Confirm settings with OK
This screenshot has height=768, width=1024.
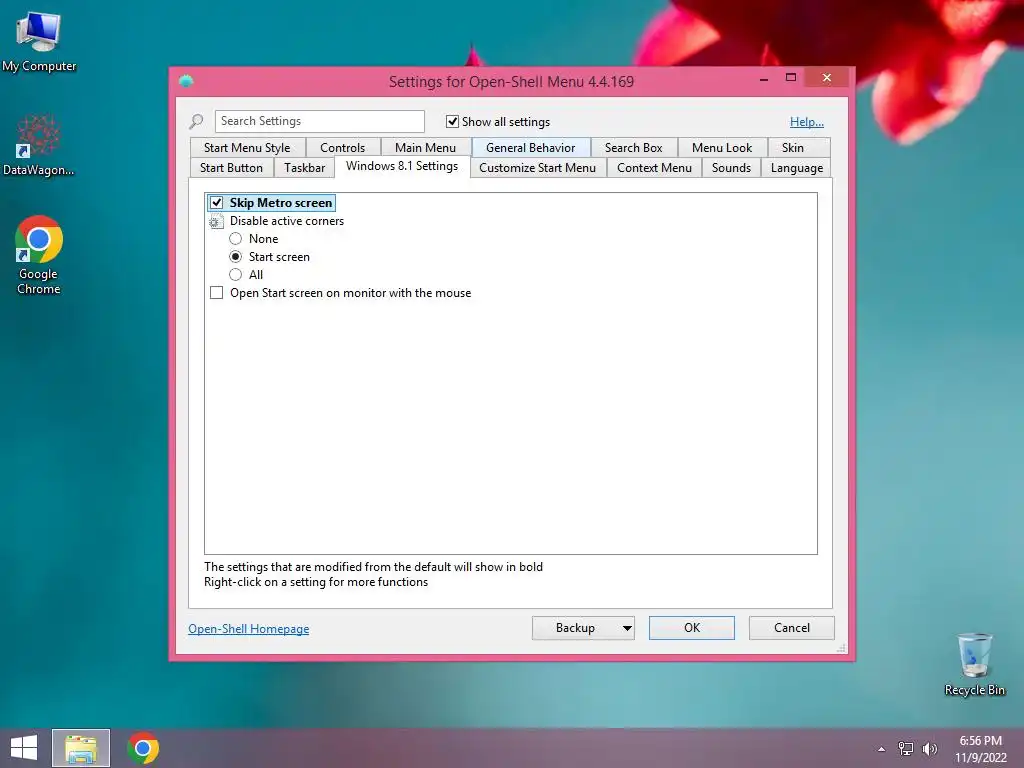692,628
